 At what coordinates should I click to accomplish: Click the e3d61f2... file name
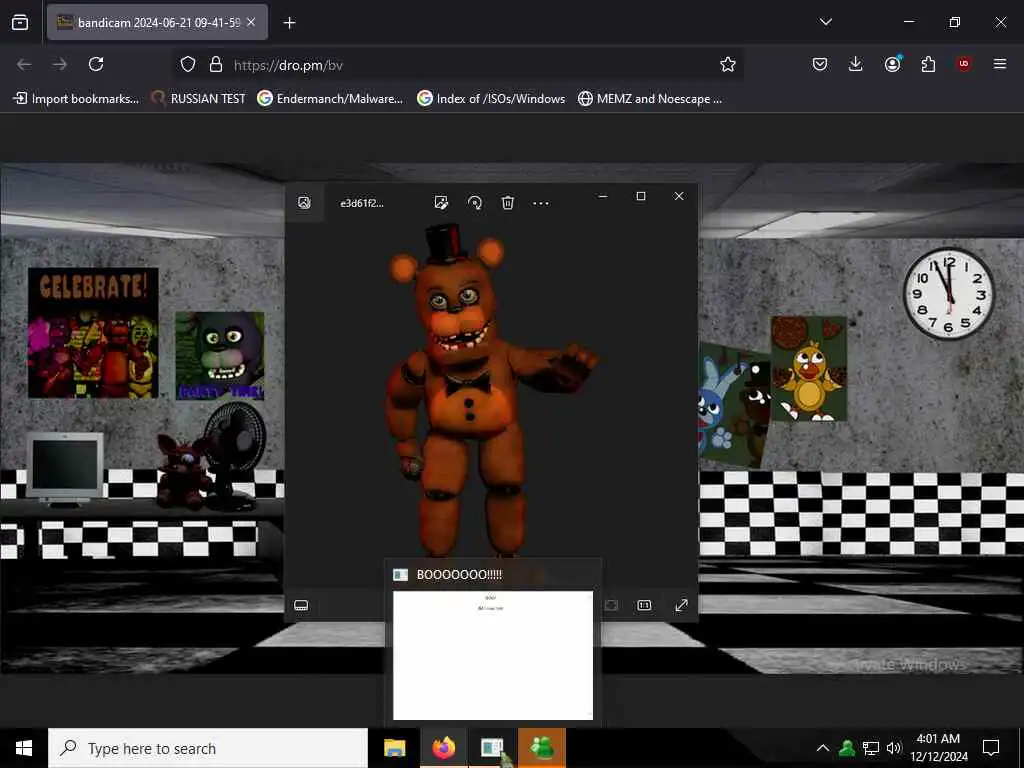[x=362, y=203]
